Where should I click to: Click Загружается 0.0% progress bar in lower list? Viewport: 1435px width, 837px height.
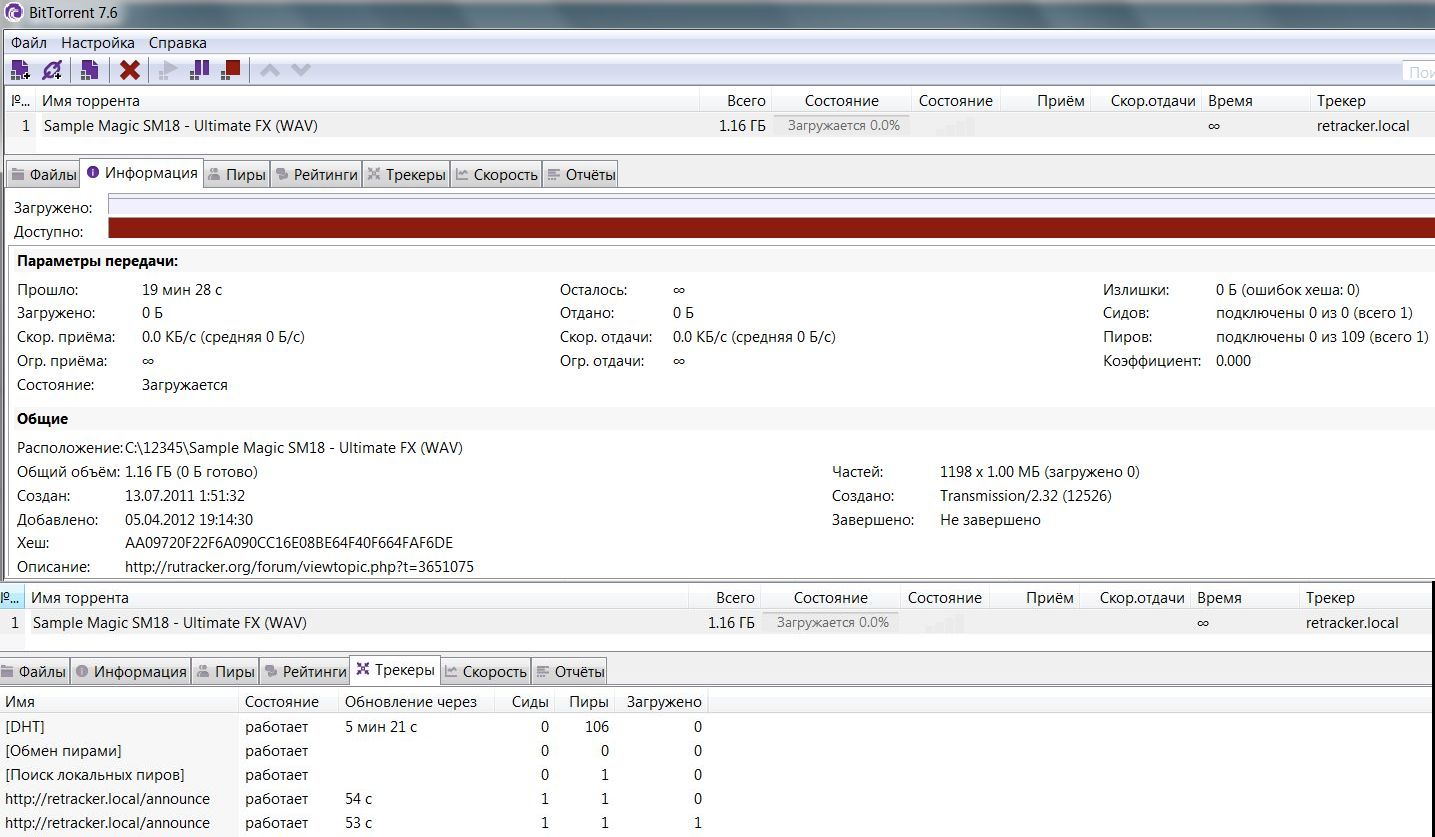click(x=831, y=622)
